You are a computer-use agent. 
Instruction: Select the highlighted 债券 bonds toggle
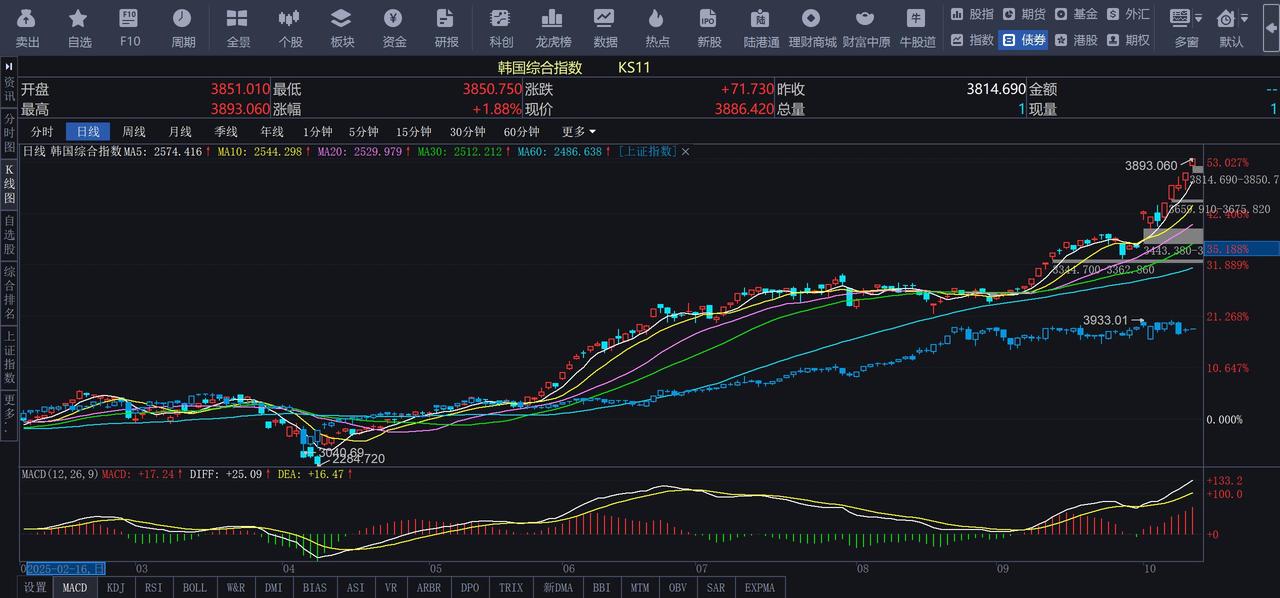click(1024, 40)
